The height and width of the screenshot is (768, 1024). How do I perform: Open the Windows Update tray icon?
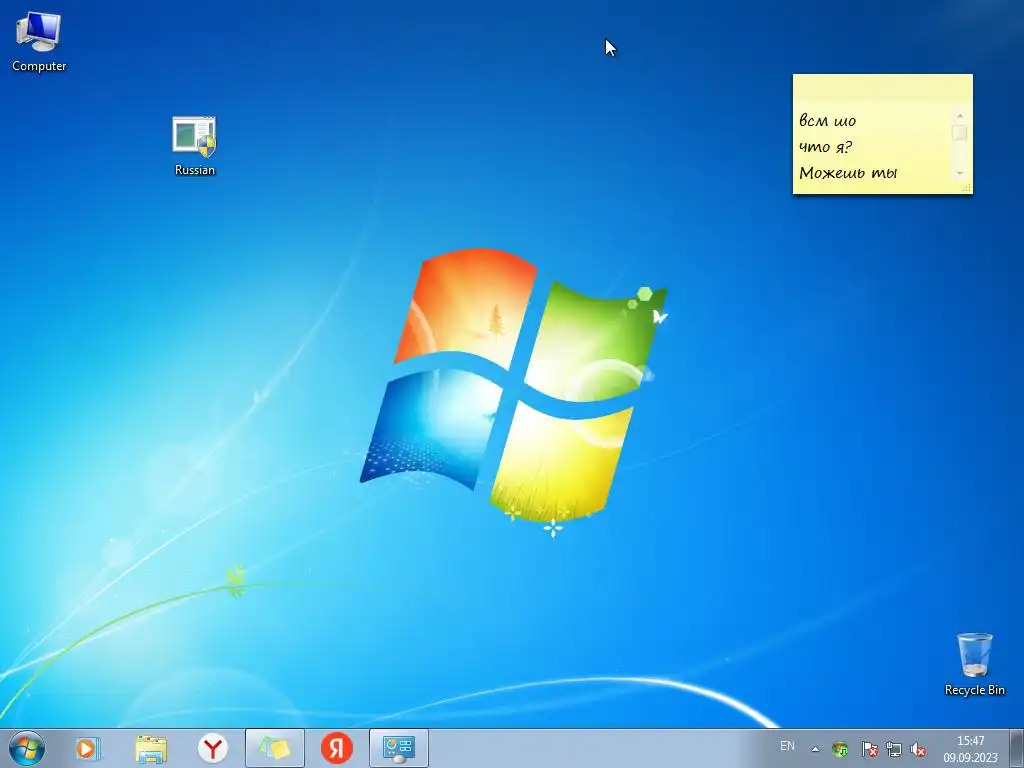[x=840, y=749]
